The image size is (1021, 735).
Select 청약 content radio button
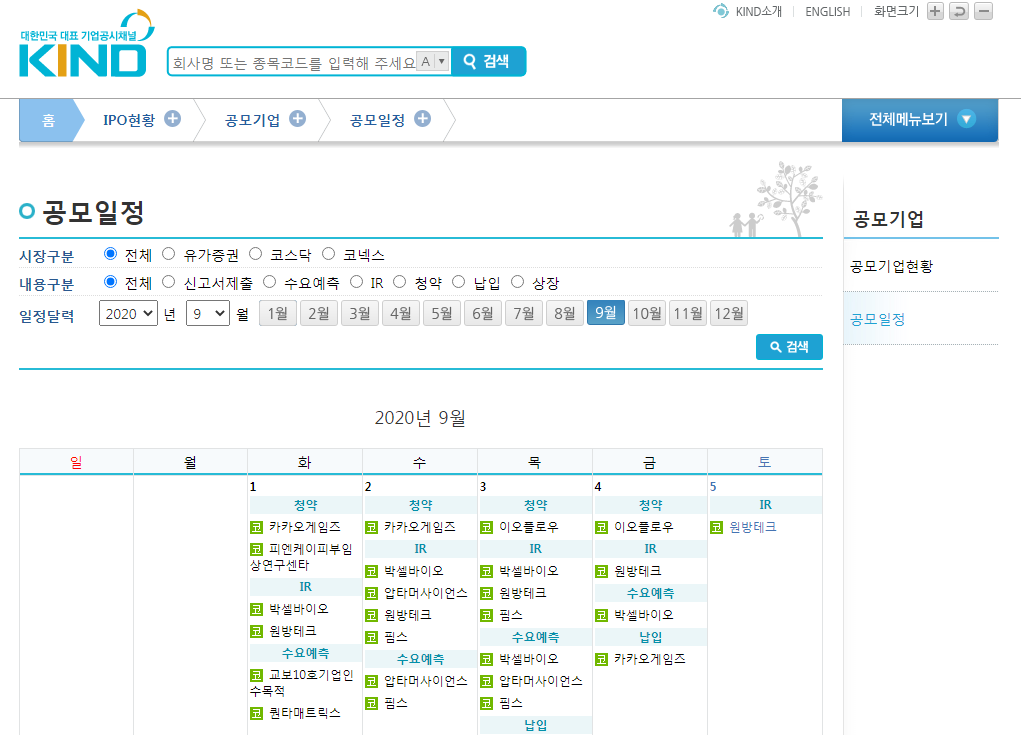pos(400,282)
